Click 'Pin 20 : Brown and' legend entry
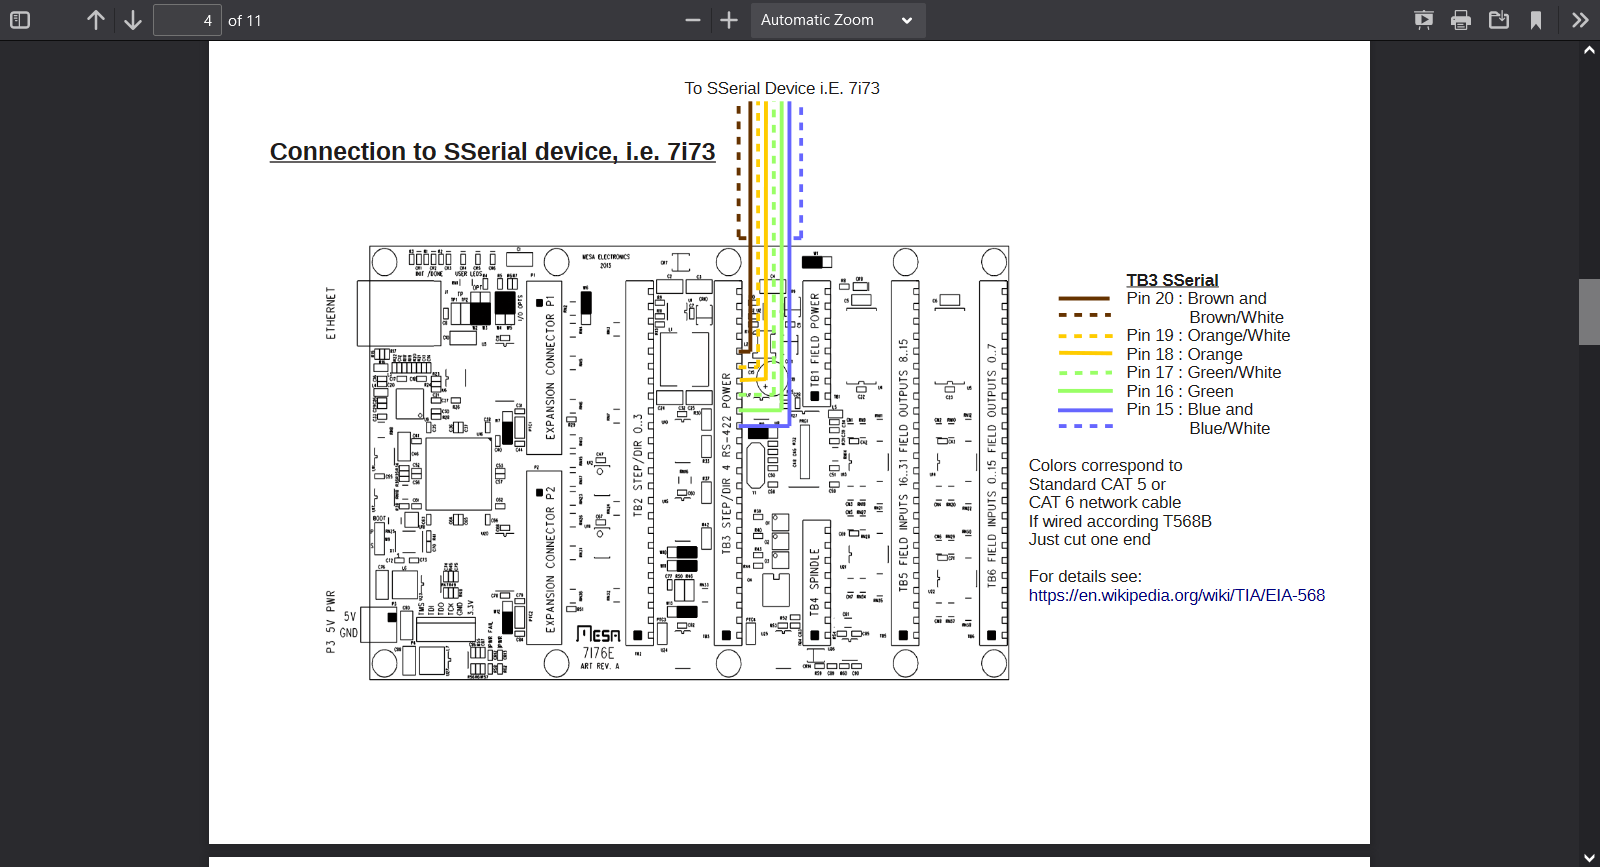This screenshot has height=867, width=1600. (1196, 298)
